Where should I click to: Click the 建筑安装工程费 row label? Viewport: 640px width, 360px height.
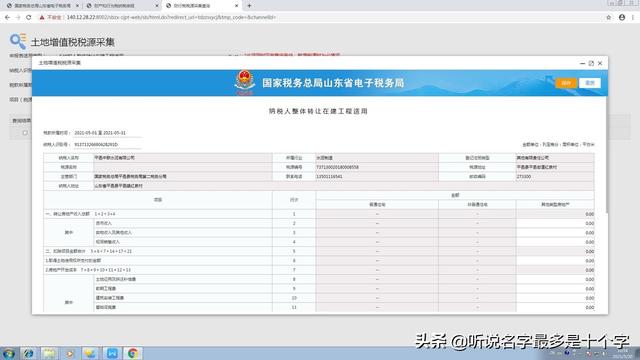pyautogui.click(x=109, y=298)
